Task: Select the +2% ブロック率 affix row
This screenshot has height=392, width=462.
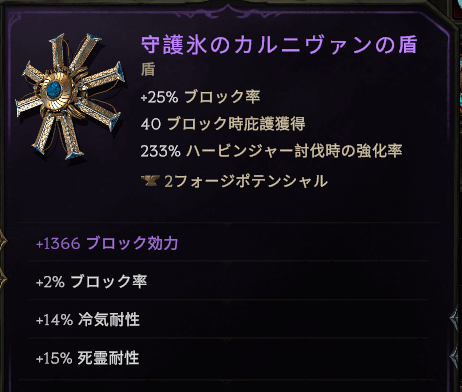Action: (x=228, y=281)
